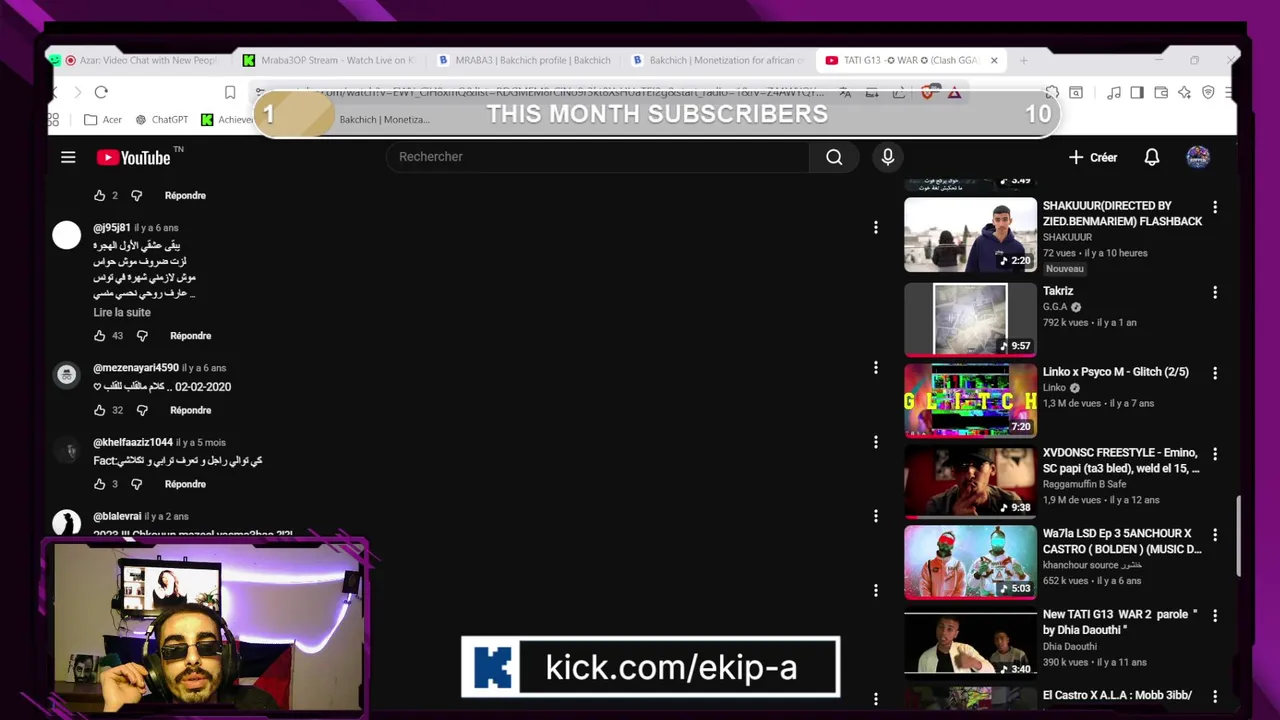Open @mezenayari4590 profile avatar

[67, 375]
